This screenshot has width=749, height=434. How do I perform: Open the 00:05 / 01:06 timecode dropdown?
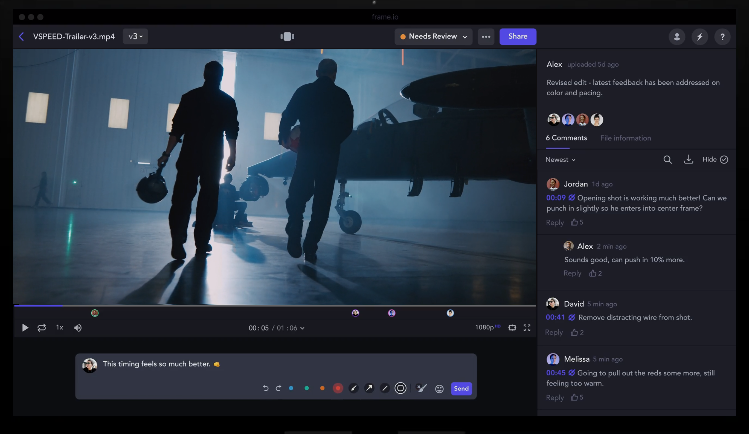pos(276,328)
